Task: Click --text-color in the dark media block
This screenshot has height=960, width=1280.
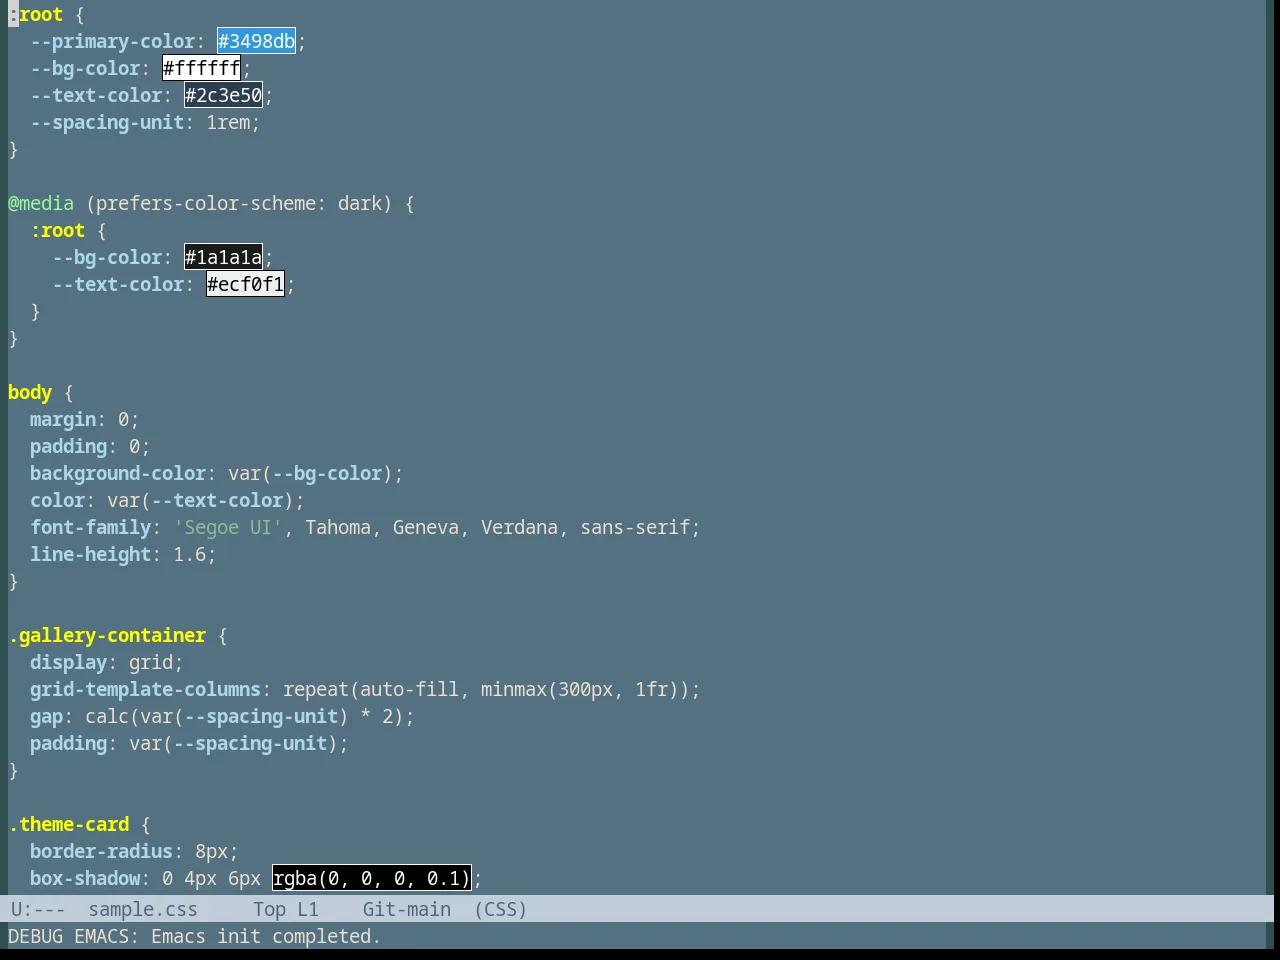Action: (118, 284)
